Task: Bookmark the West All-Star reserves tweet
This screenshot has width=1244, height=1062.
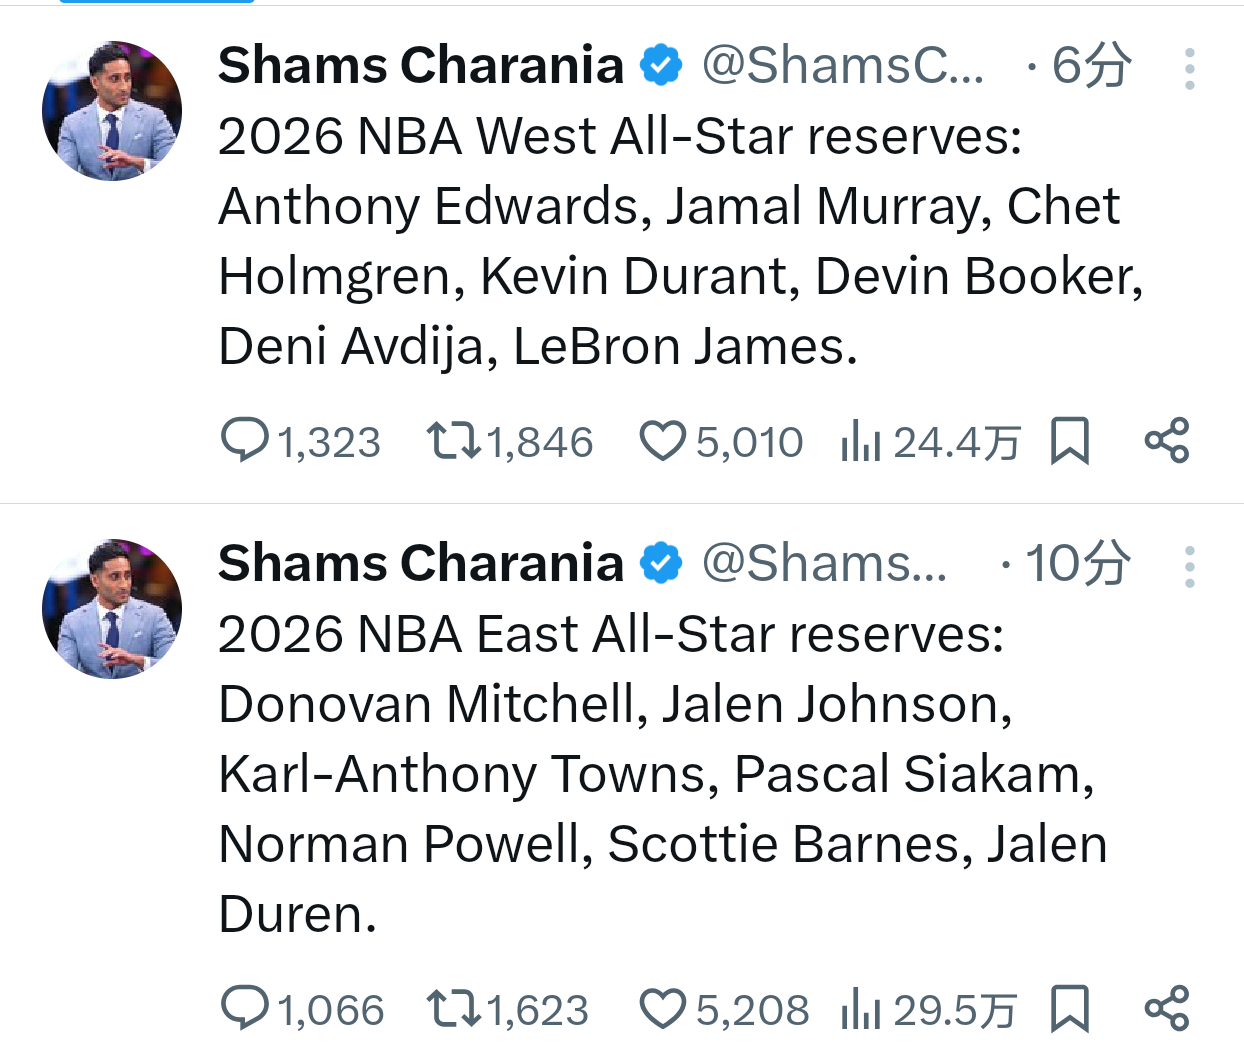Action: pos(1071,440)
